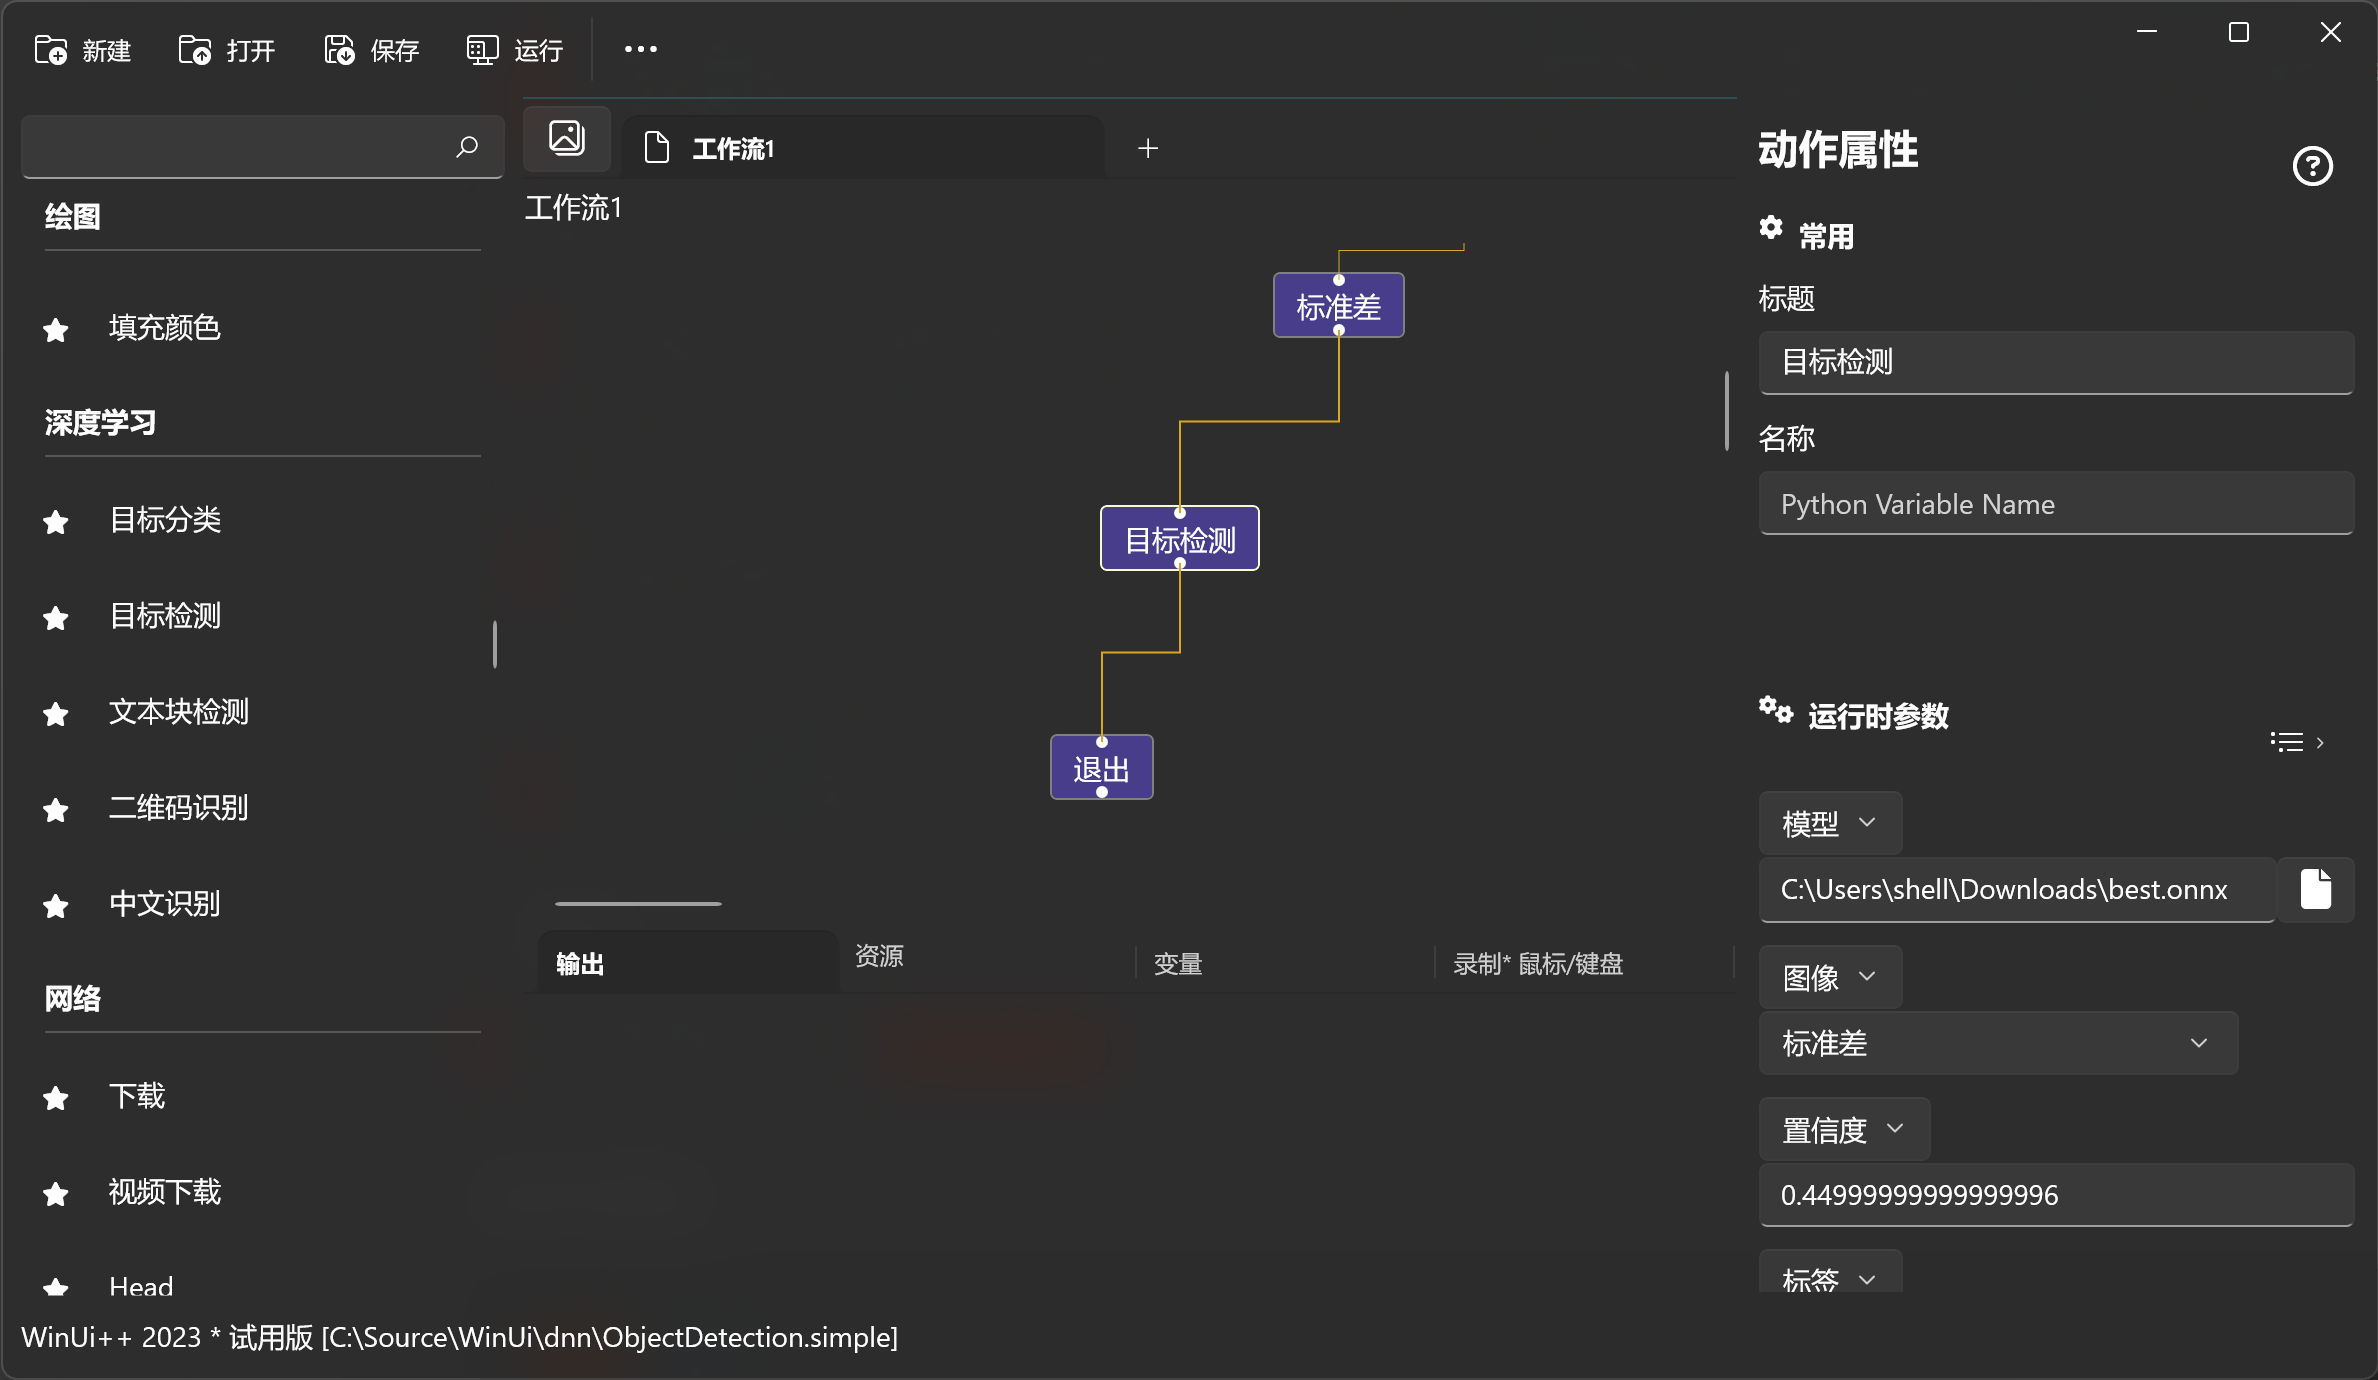
Task: Add a new workflow with the + button
Action: [1148, 147]
